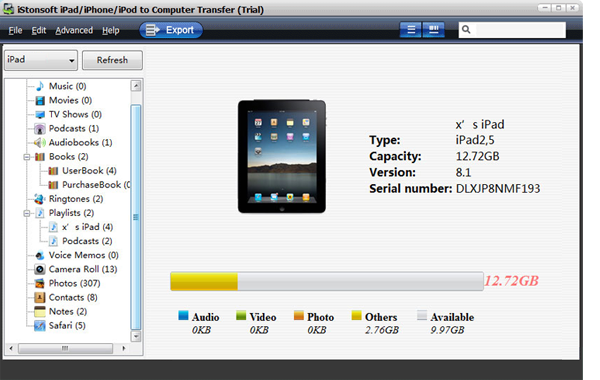Open the Edit menu

pyautogui.click(x=39, y=30)
